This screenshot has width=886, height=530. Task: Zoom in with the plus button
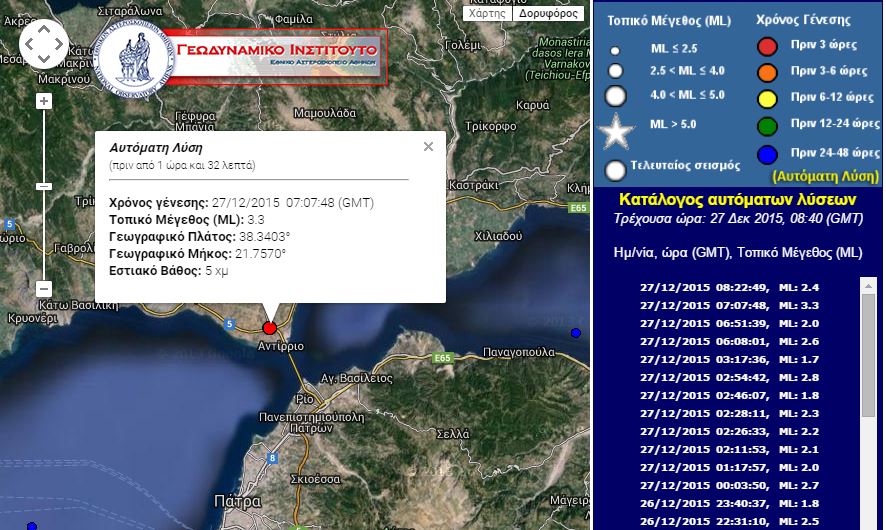click(x=43, y=101)
